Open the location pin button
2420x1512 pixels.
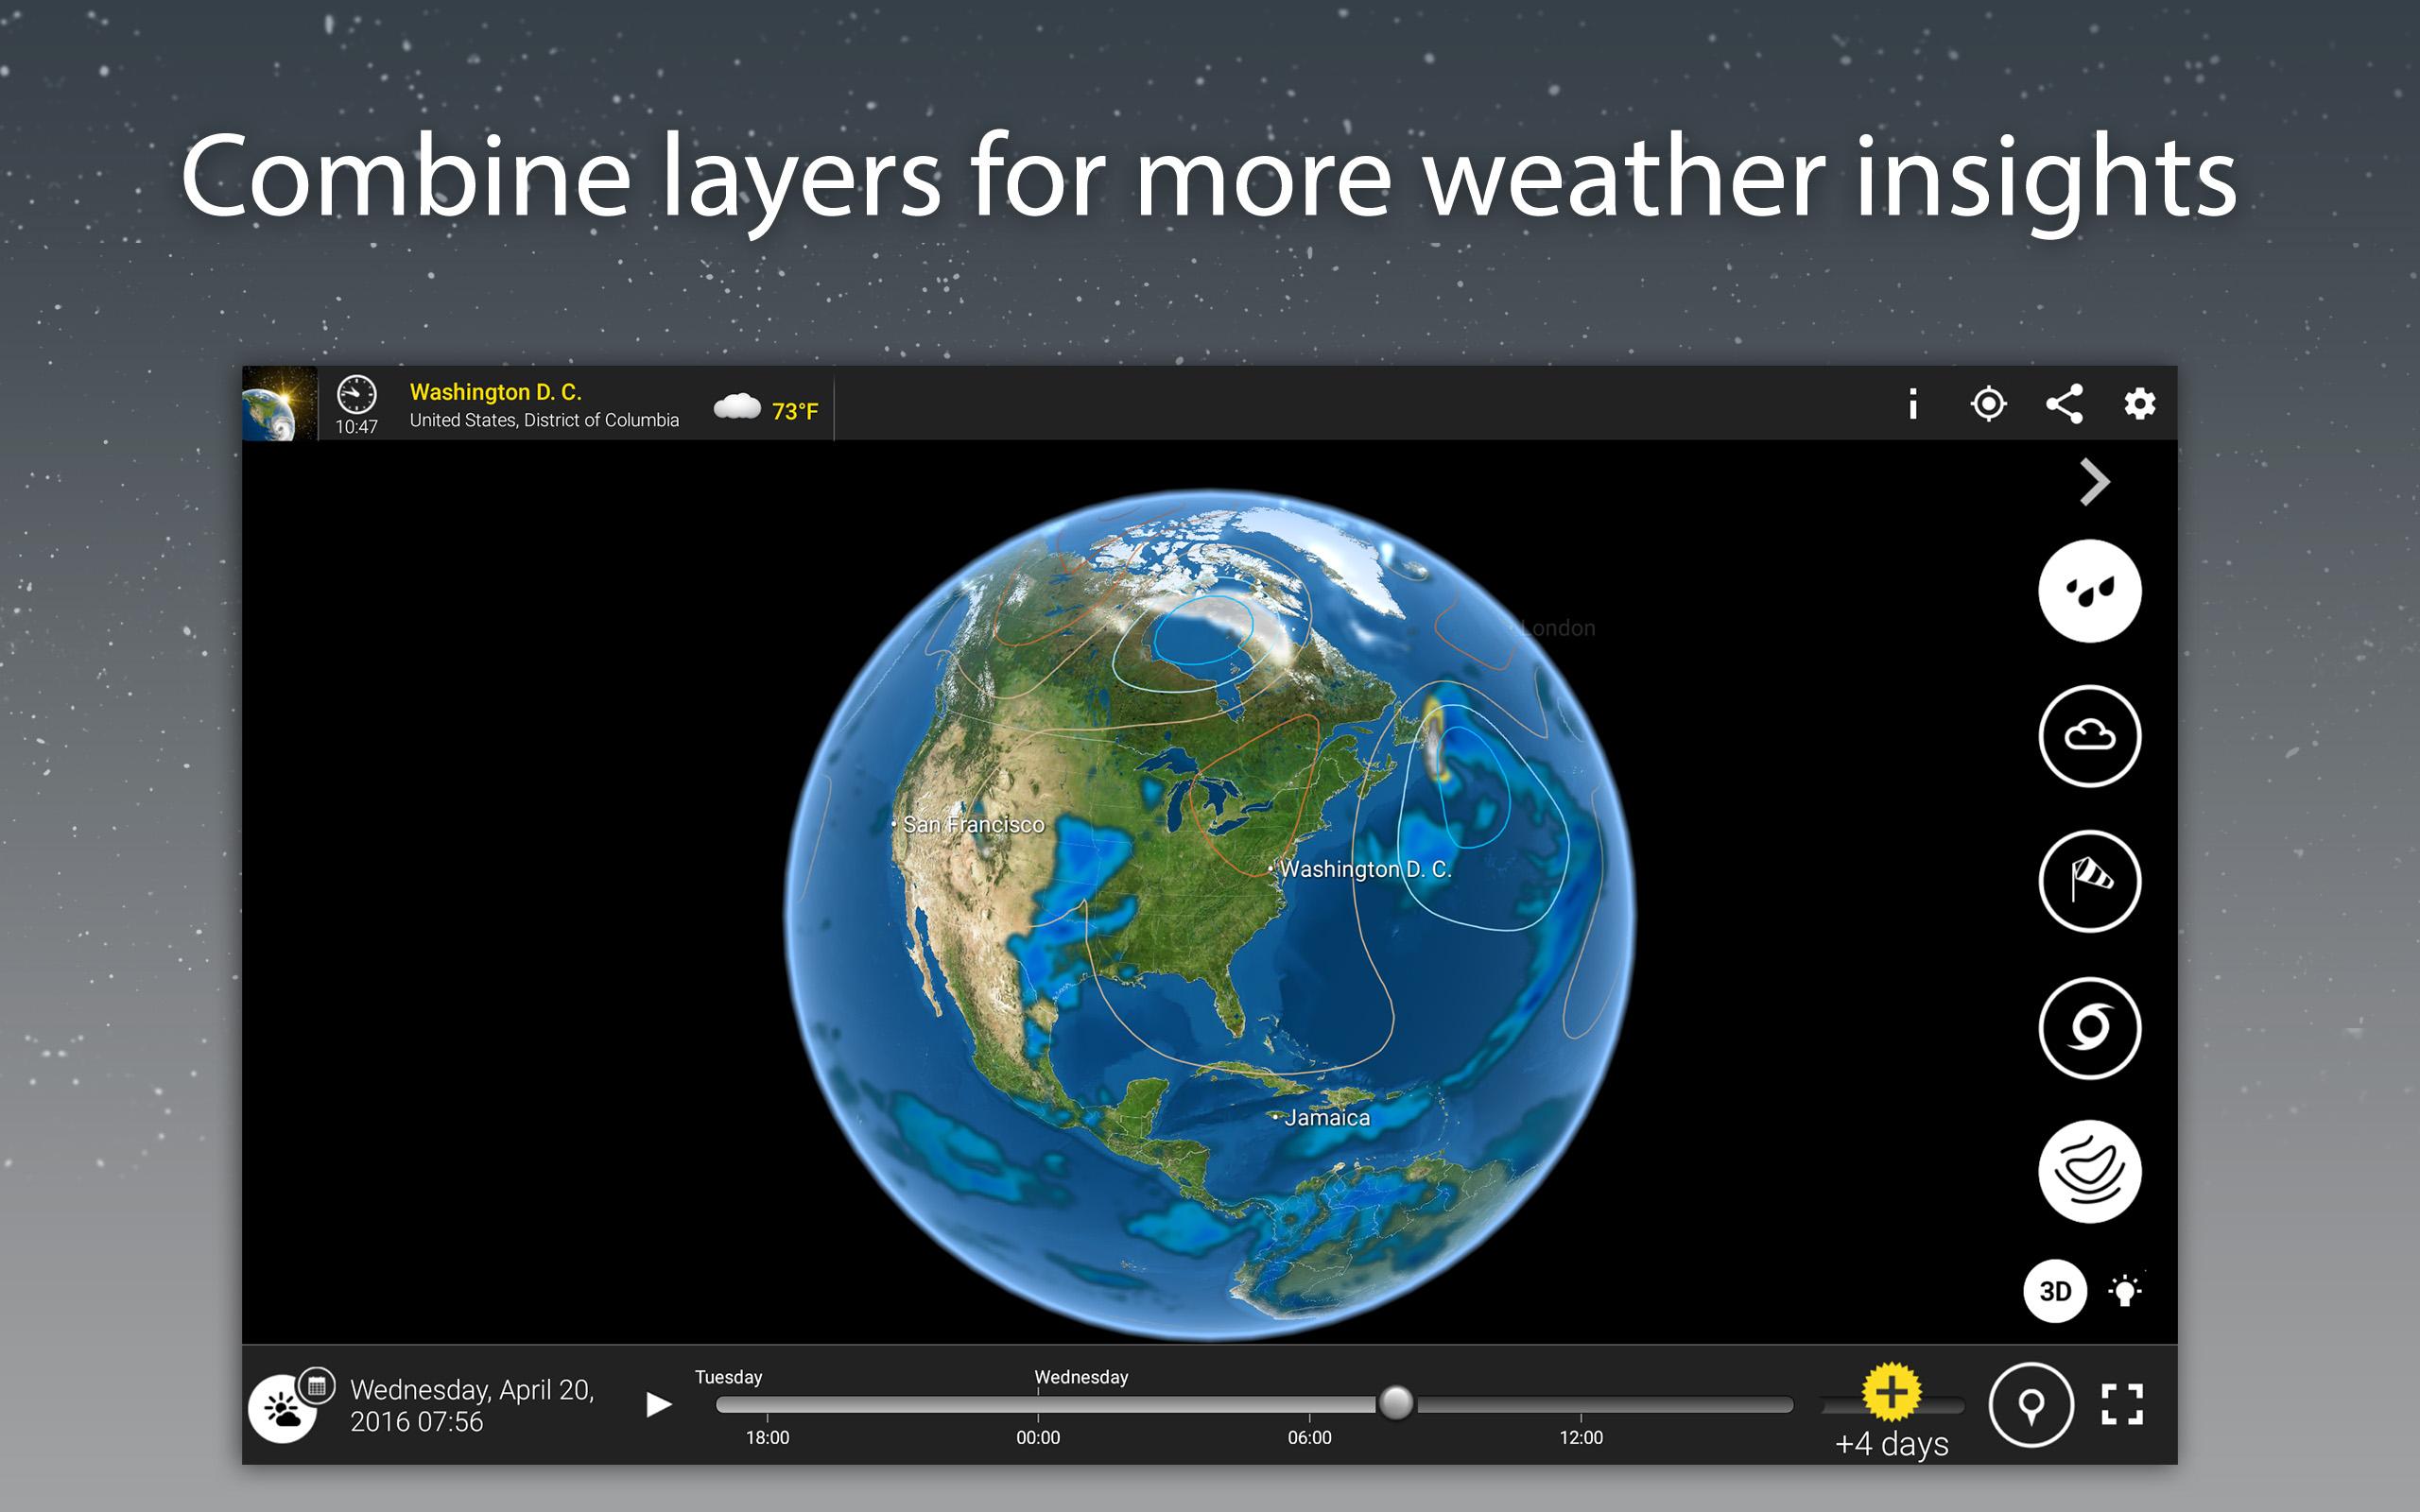(x=2030, y=1405)
